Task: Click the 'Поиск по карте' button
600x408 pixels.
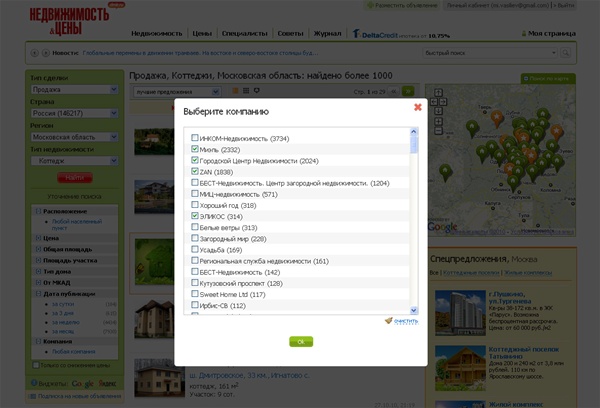Action: click(x=548, y=78)
